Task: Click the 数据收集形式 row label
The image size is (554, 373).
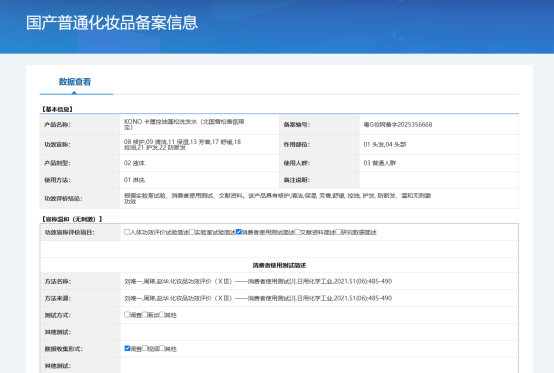Action: tap(64, 349)
